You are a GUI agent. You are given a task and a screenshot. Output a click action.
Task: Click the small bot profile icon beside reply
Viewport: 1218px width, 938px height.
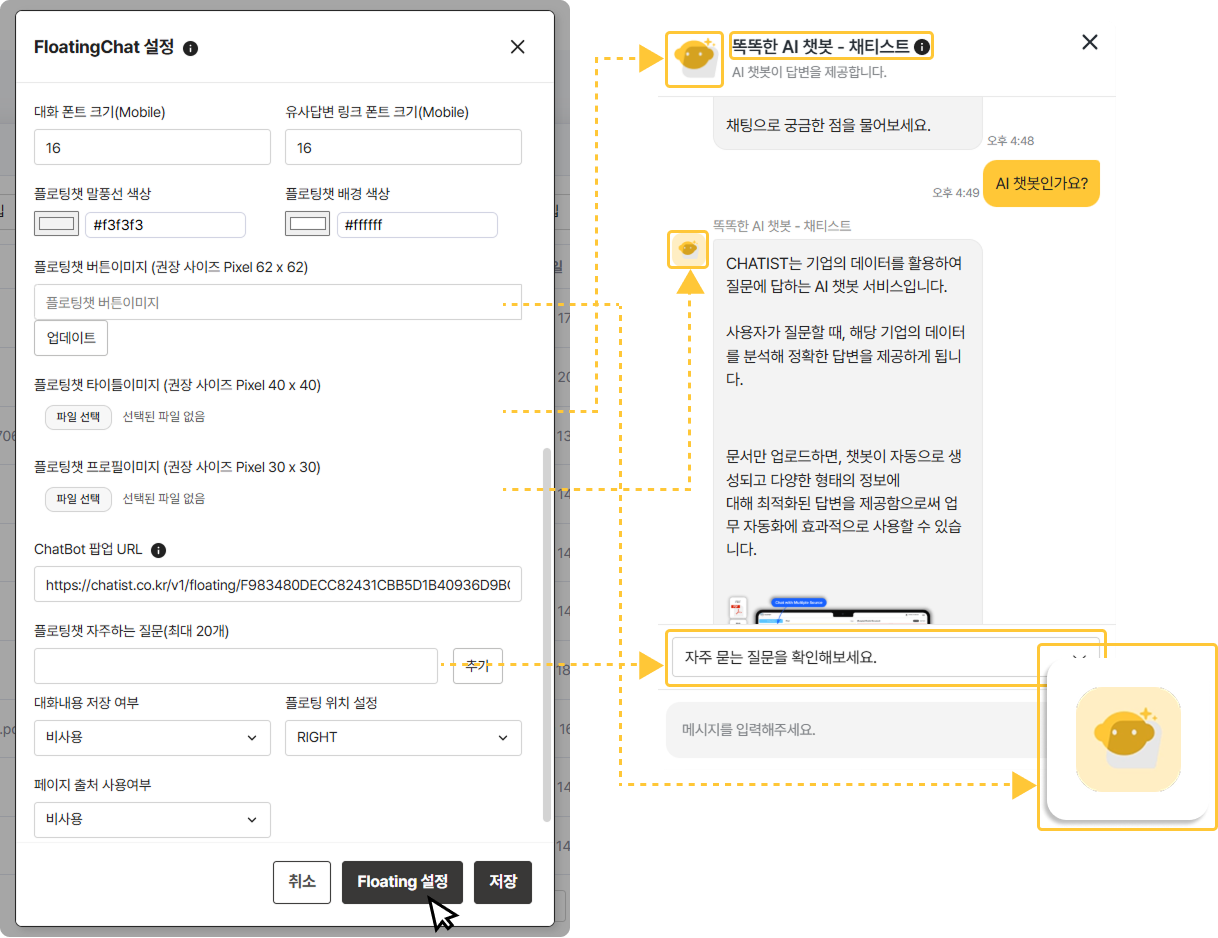[688, 248]
